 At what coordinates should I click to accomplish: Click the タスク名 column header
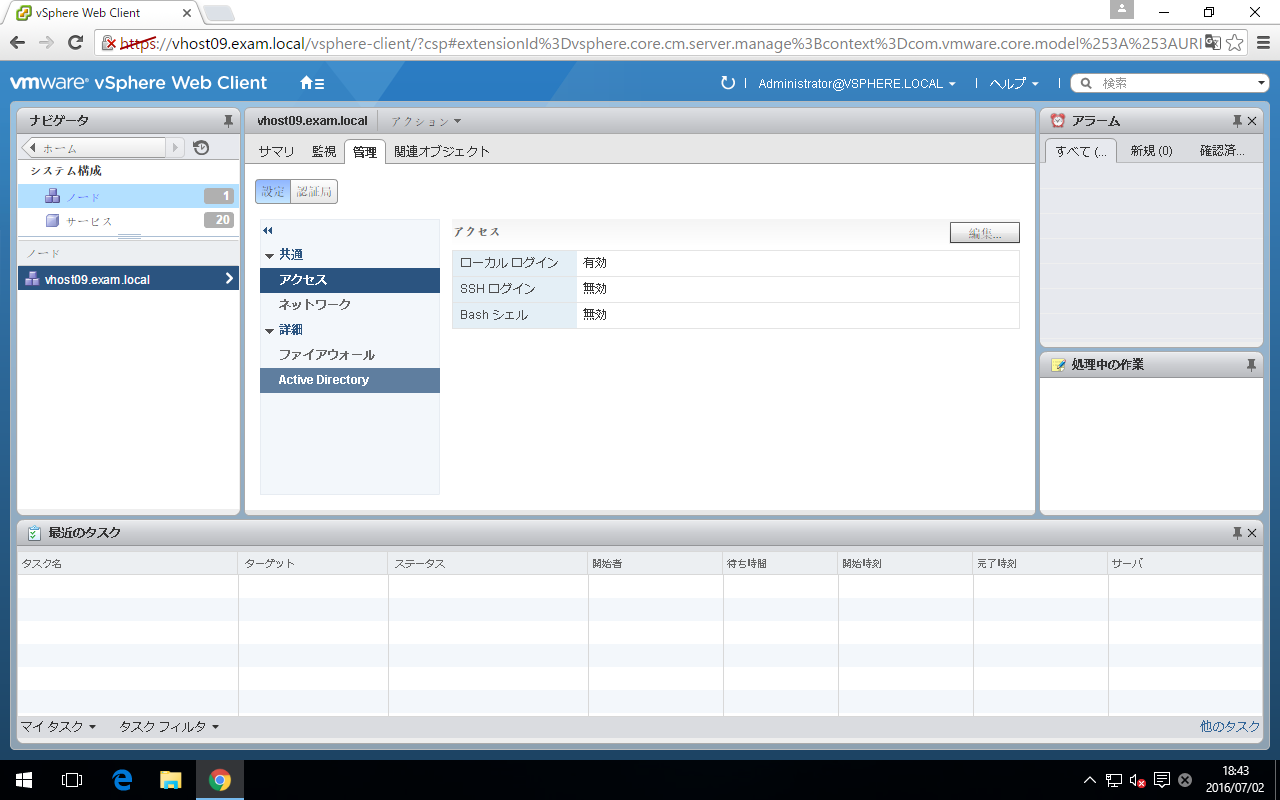pos(128,564)
